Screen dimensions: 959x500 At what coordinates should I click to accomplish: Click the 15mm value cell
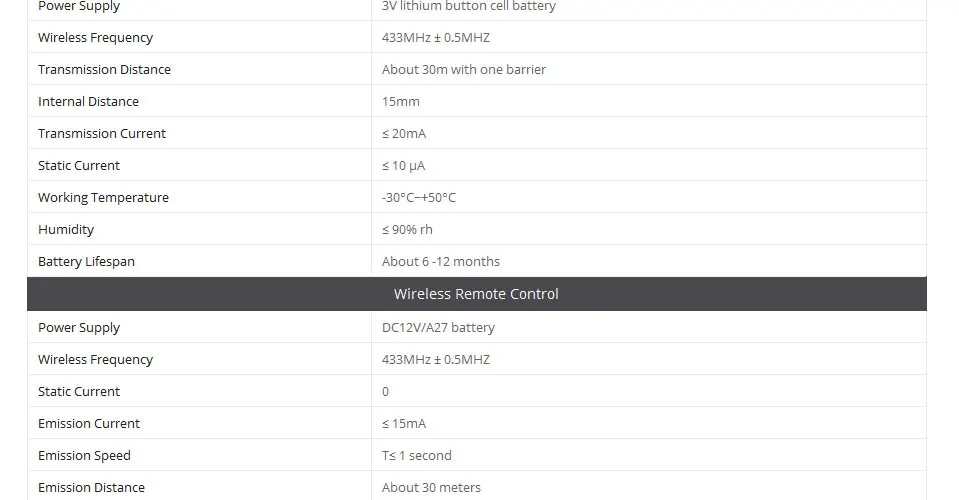pos(649,101)
